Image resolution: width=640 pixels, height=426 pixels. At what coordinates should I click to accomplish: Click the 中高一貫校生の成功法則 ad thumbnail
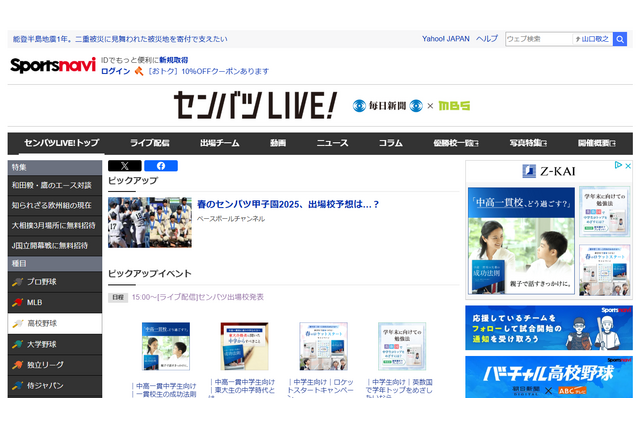(166, 346)
